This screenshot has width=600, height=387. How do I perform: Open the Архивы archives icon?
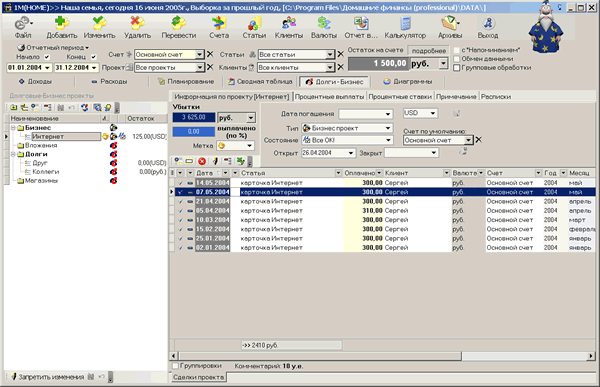(x=450, y=23)
